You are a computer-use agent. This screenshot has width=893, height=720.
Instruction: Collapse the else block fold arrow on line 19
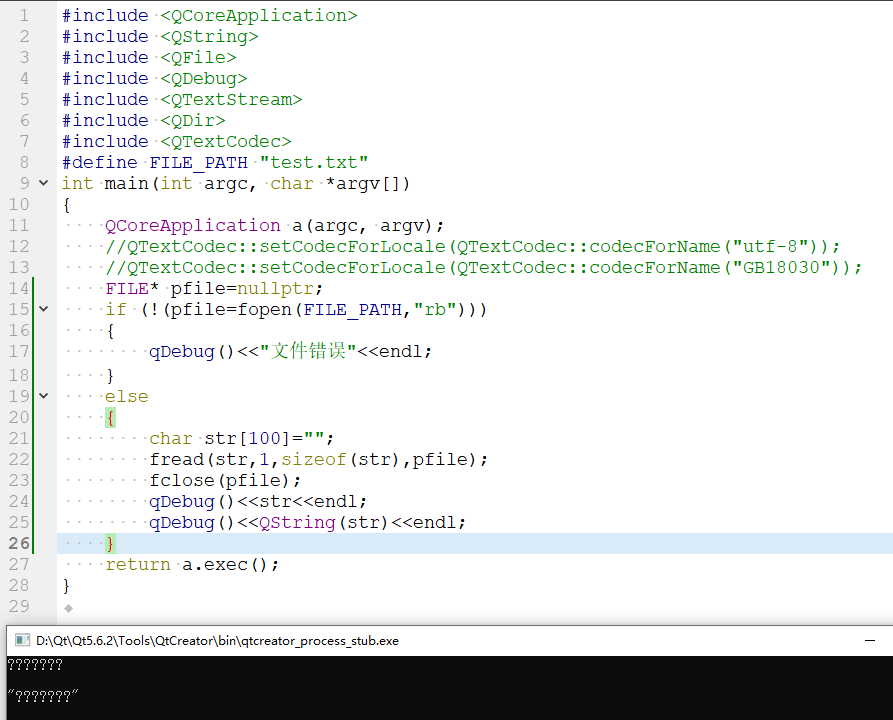point(43,395)
